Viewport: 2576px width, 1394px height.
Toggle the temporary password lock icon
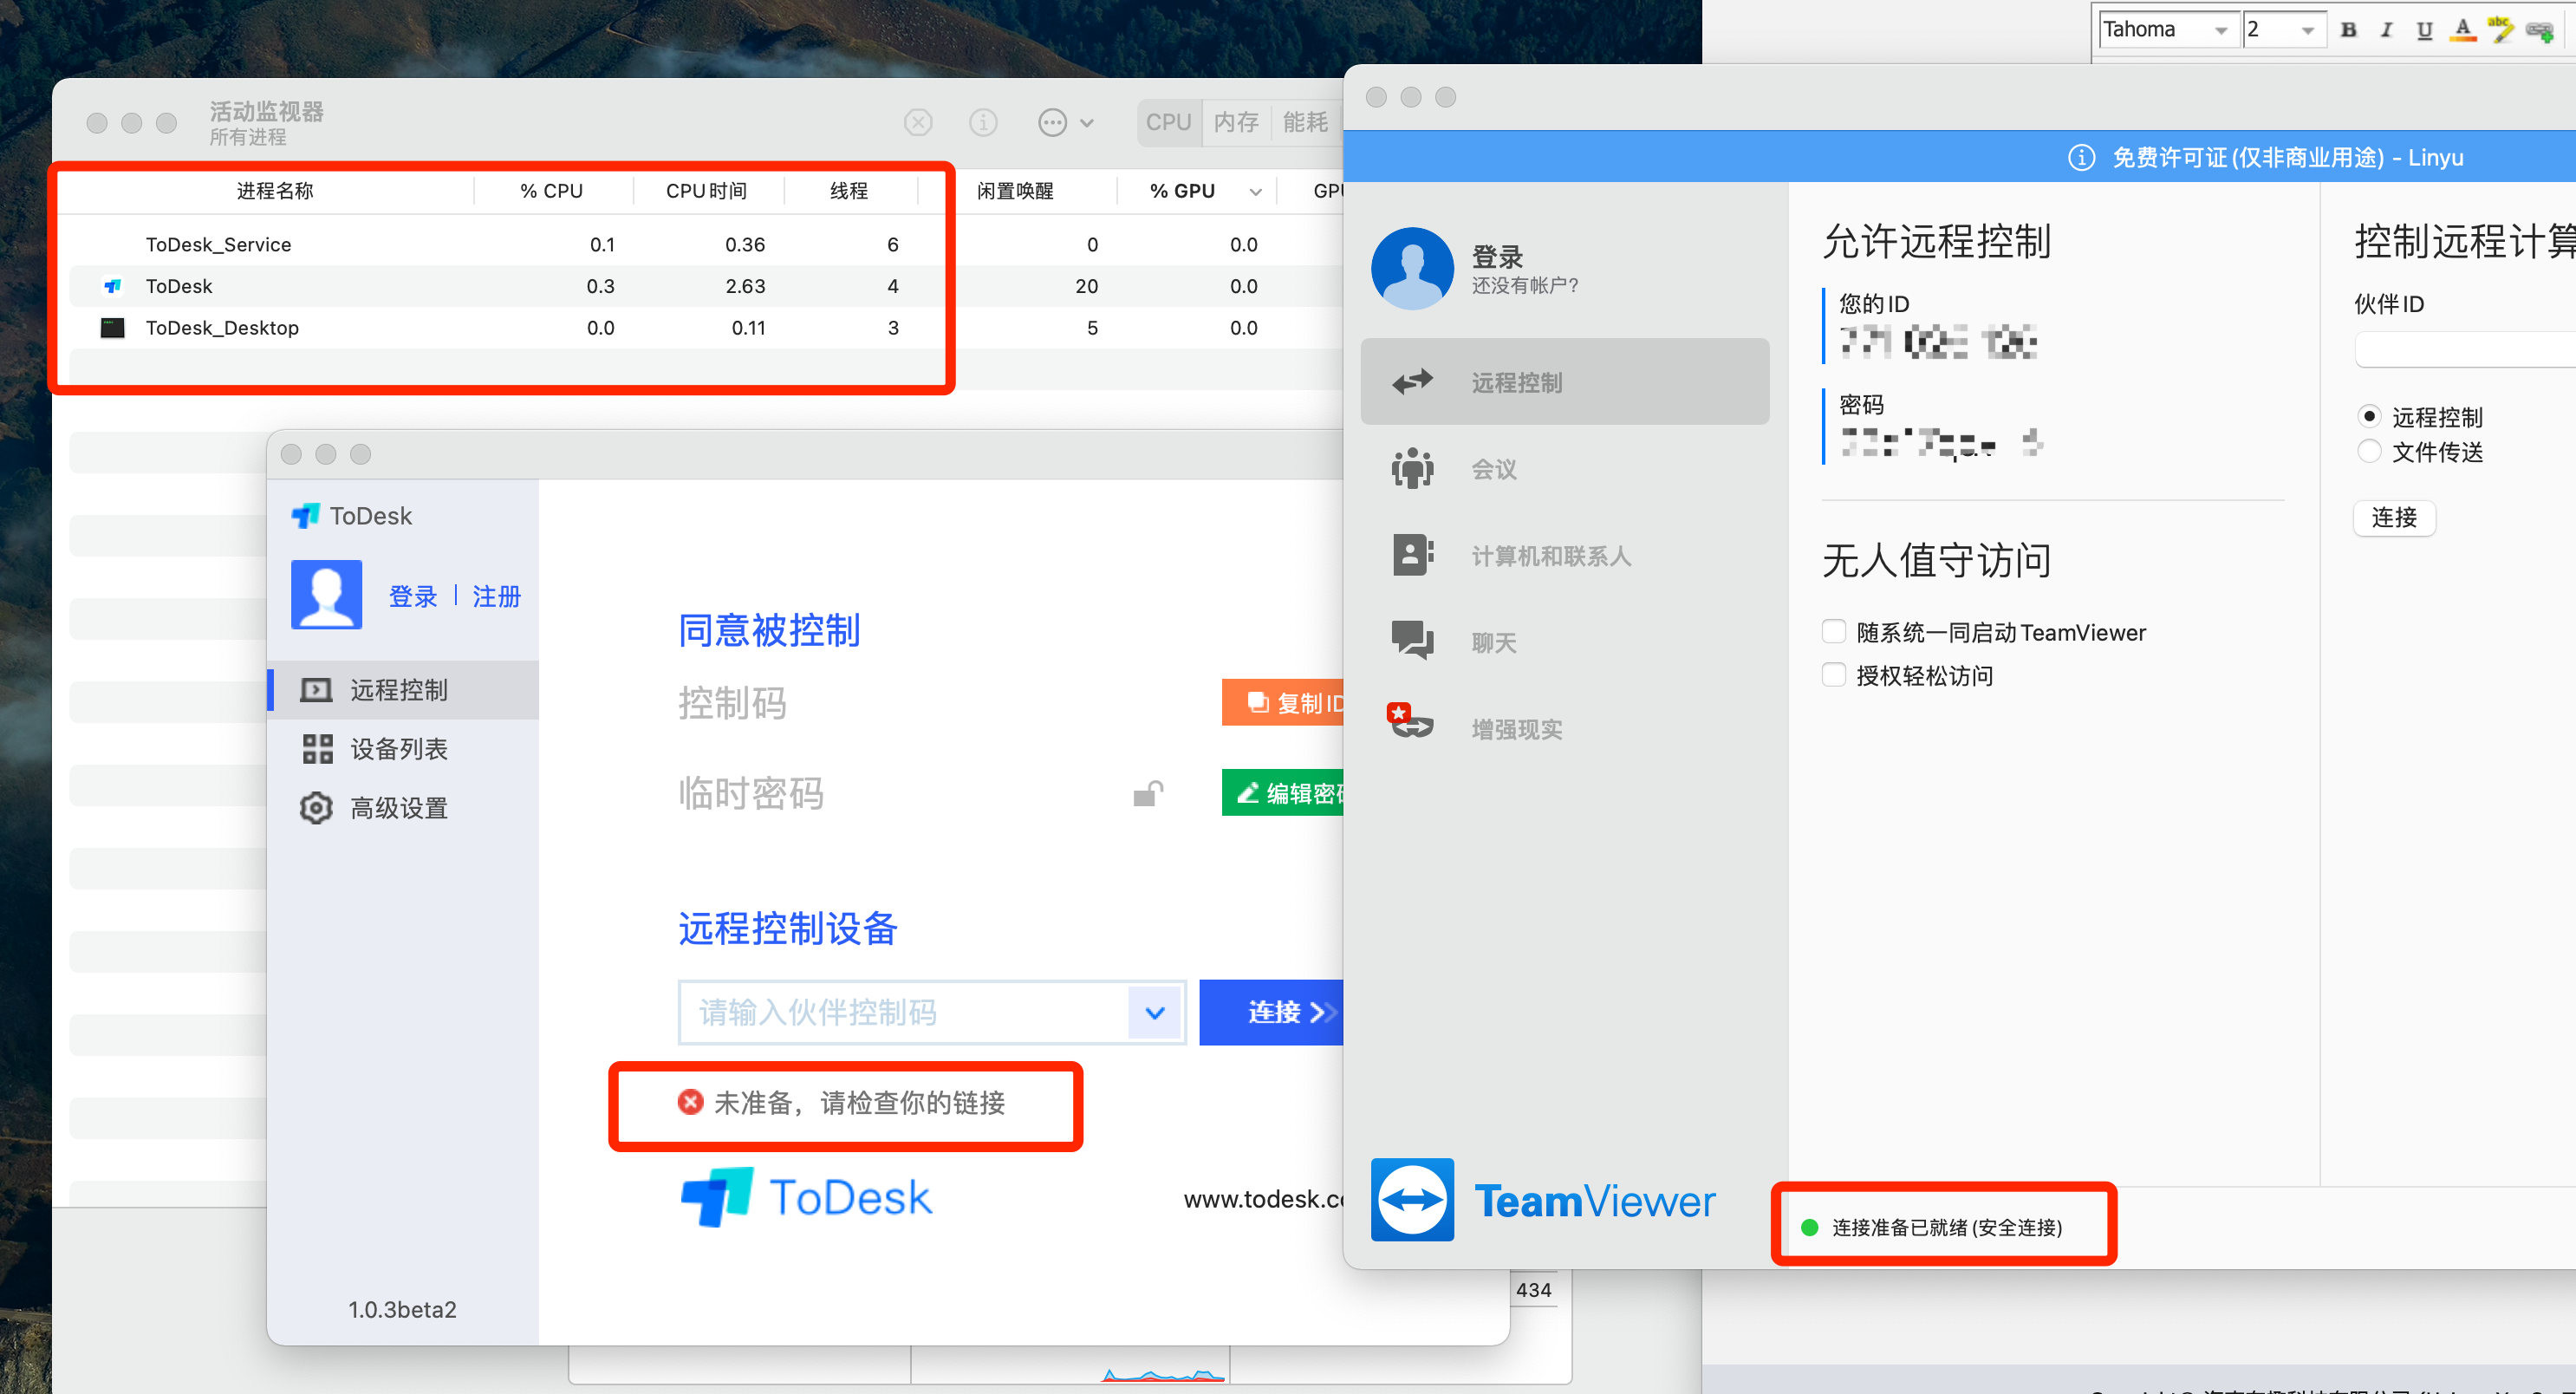tap(1148, 793)
